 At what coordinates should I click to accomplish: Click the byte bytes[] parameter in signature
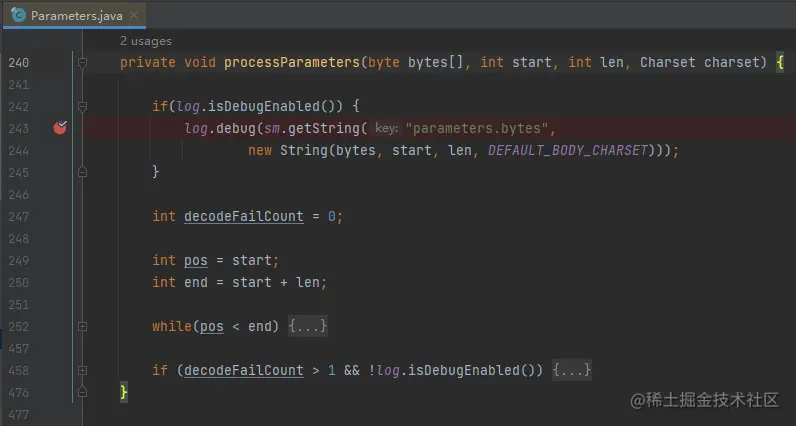tap(416, 62)
